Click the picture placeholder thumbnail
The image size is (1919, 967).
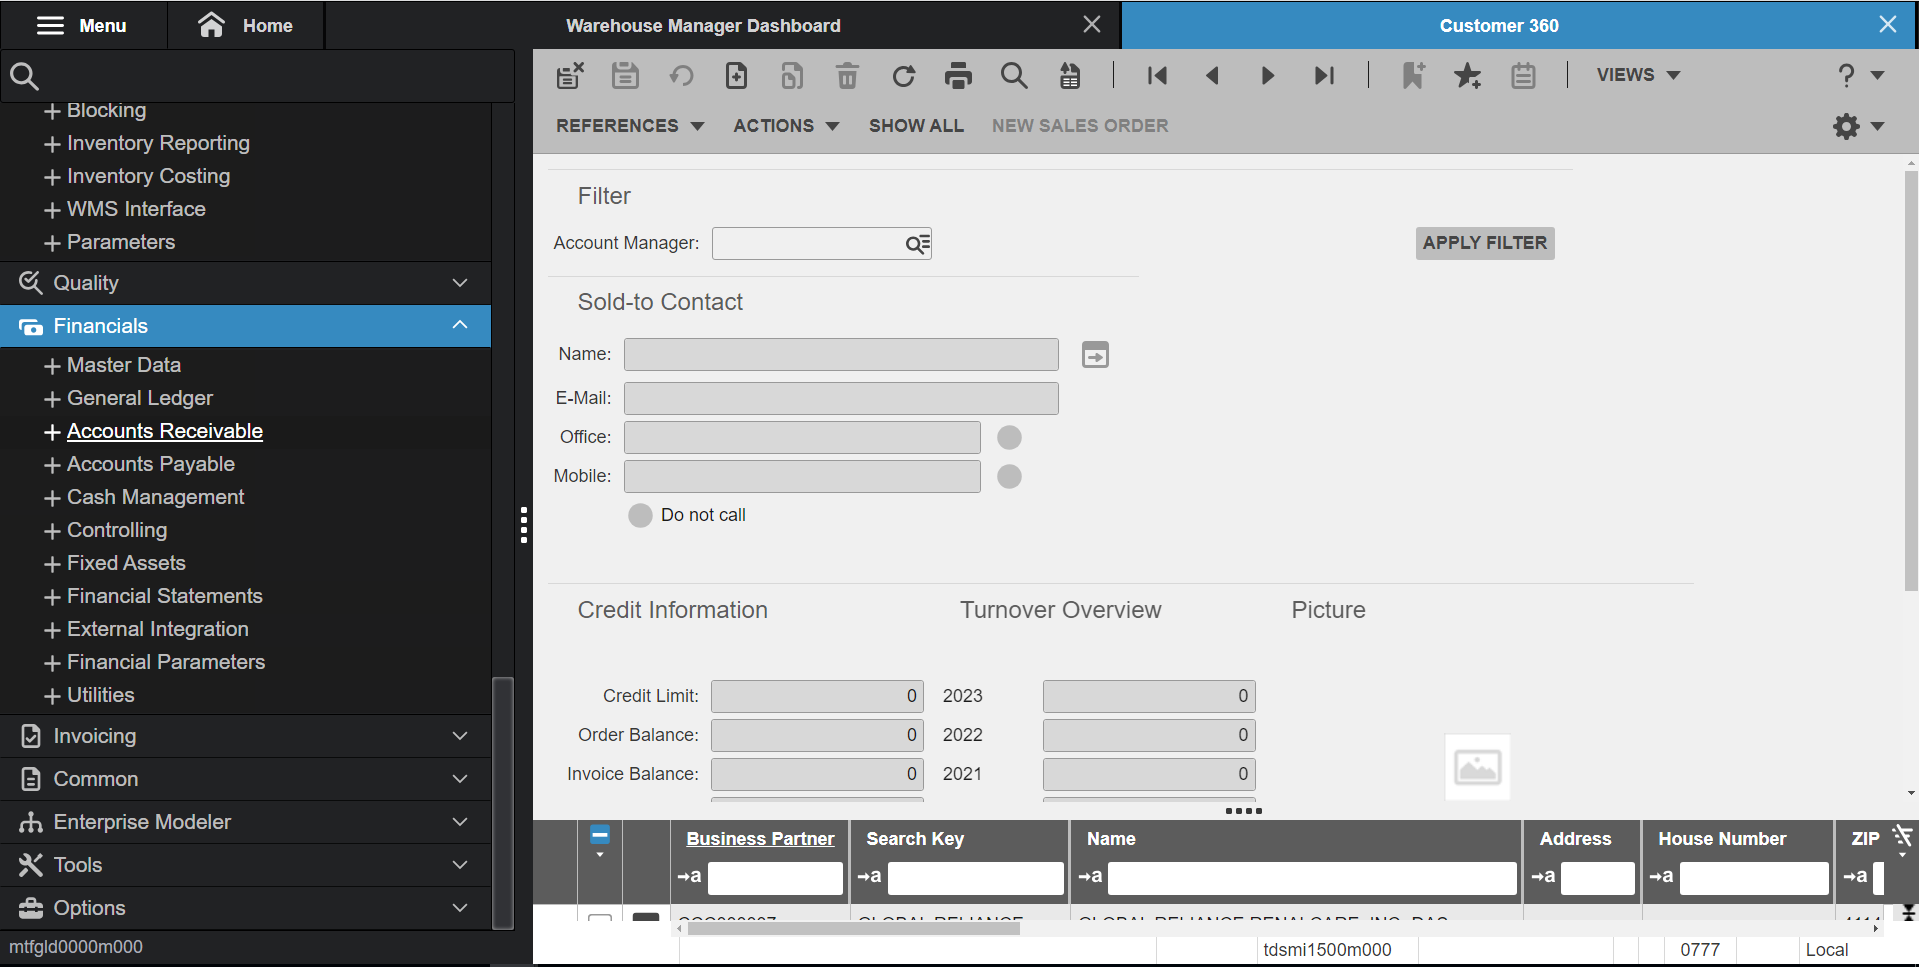(1477, 767)
